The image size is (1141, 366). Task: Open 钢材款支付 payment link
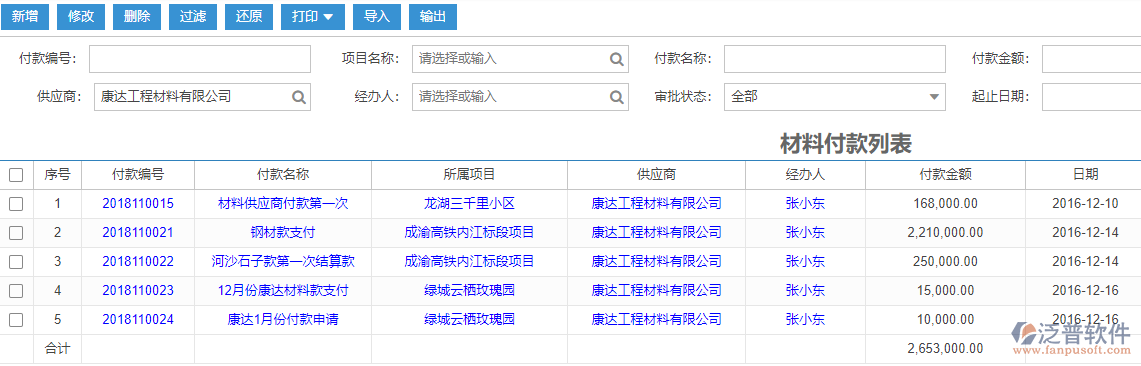tap(283, 233)
